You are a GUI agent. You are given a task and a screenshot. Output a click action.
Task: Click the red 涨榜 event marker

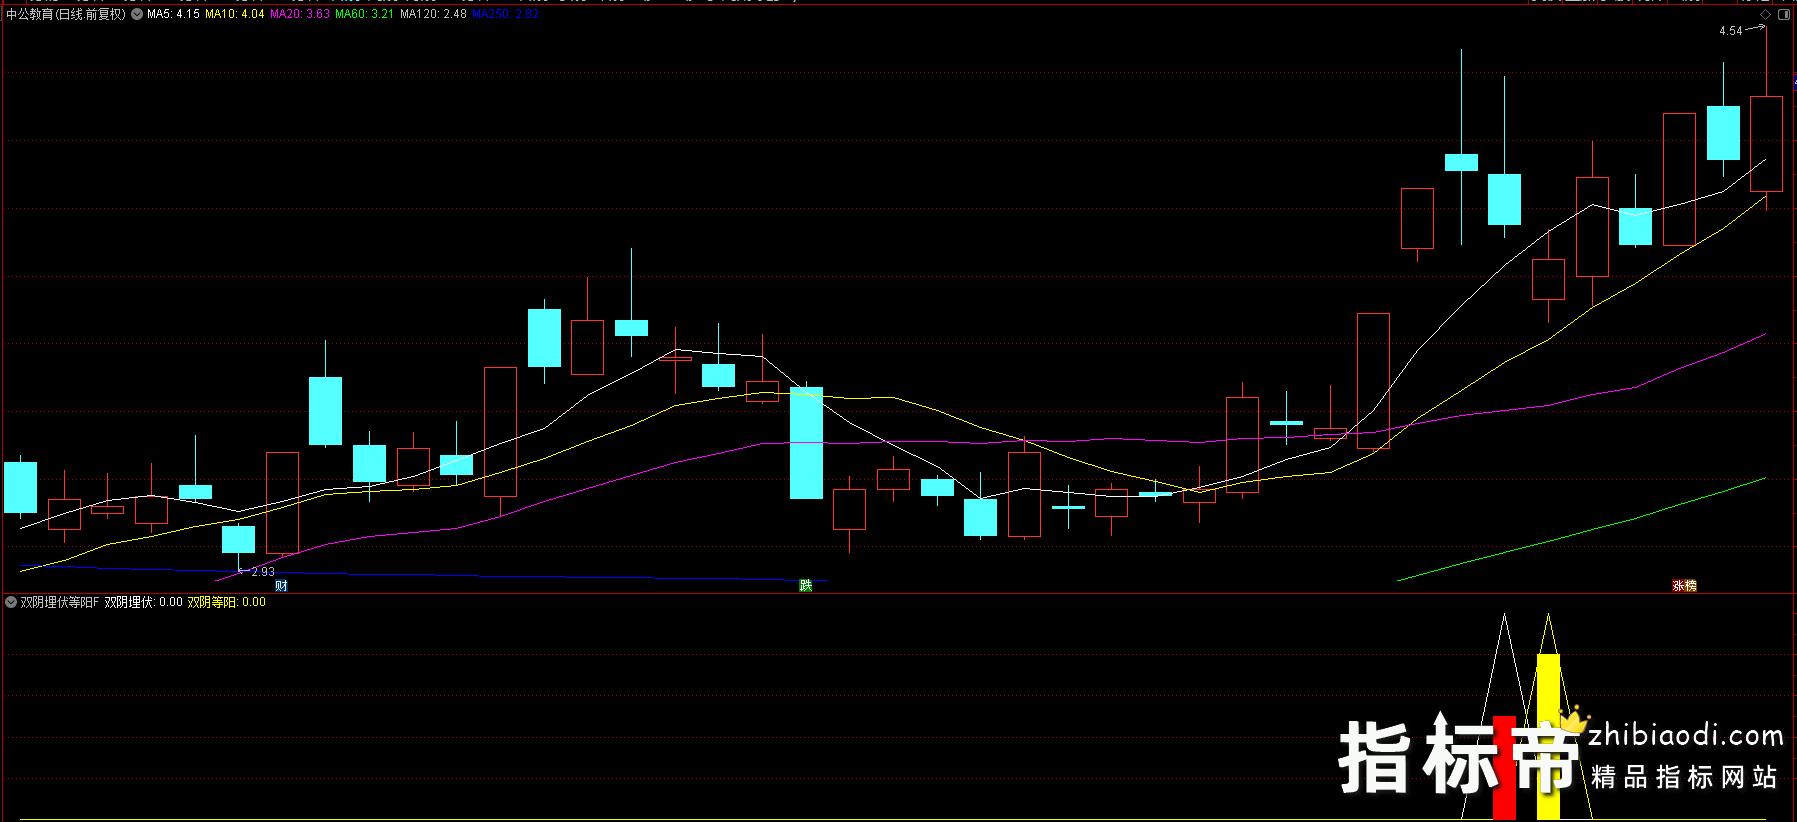tap(1684, 586)
